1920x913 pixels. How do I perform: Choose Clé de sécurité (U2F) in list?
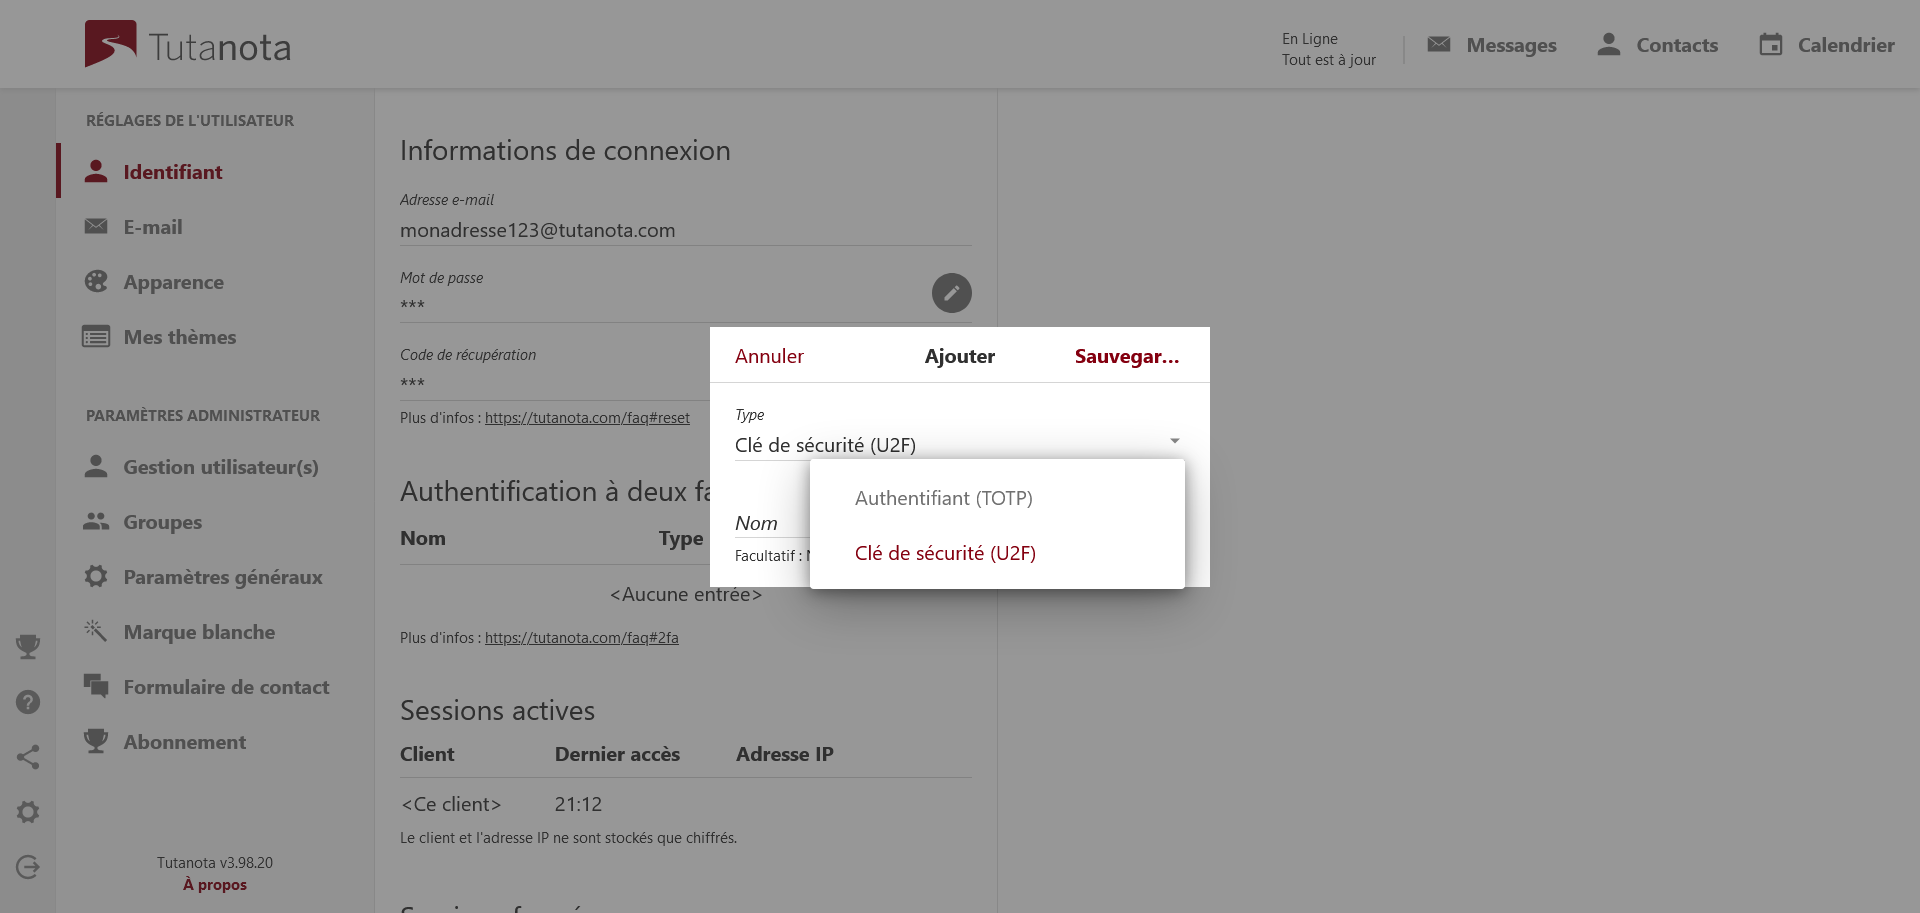click(x=945, y=553)
